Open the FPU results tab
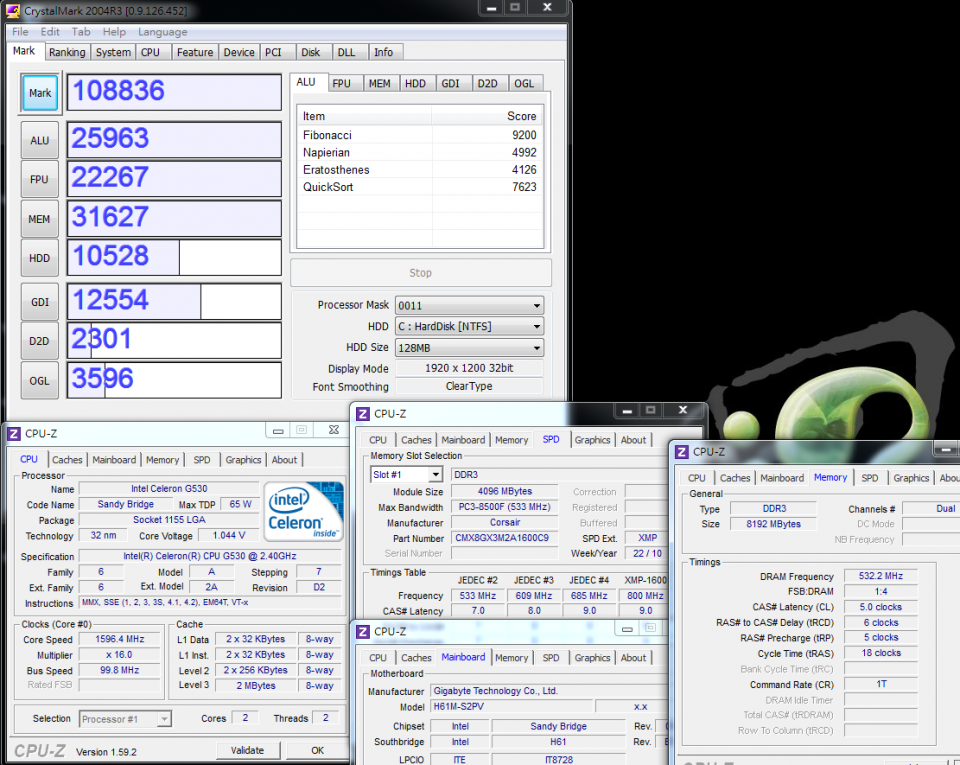 click(344, 83)
